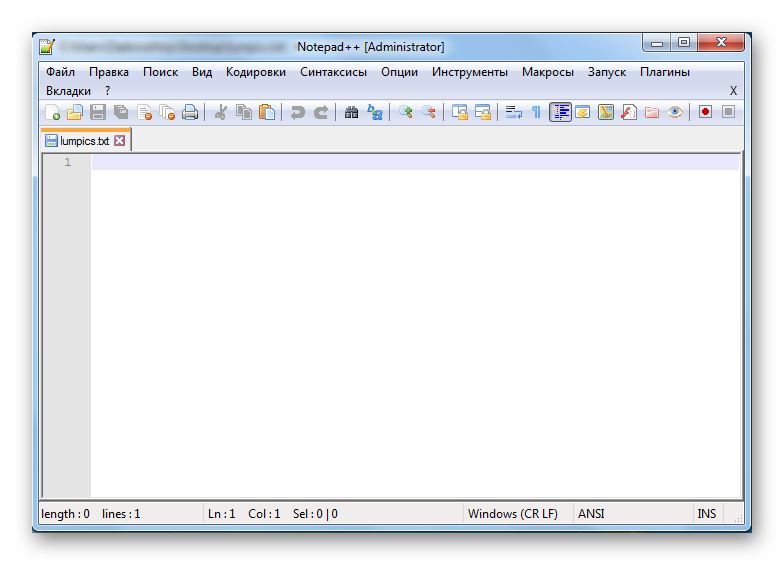
Task: Open the Вкладки menu
Action: (68, 91)
